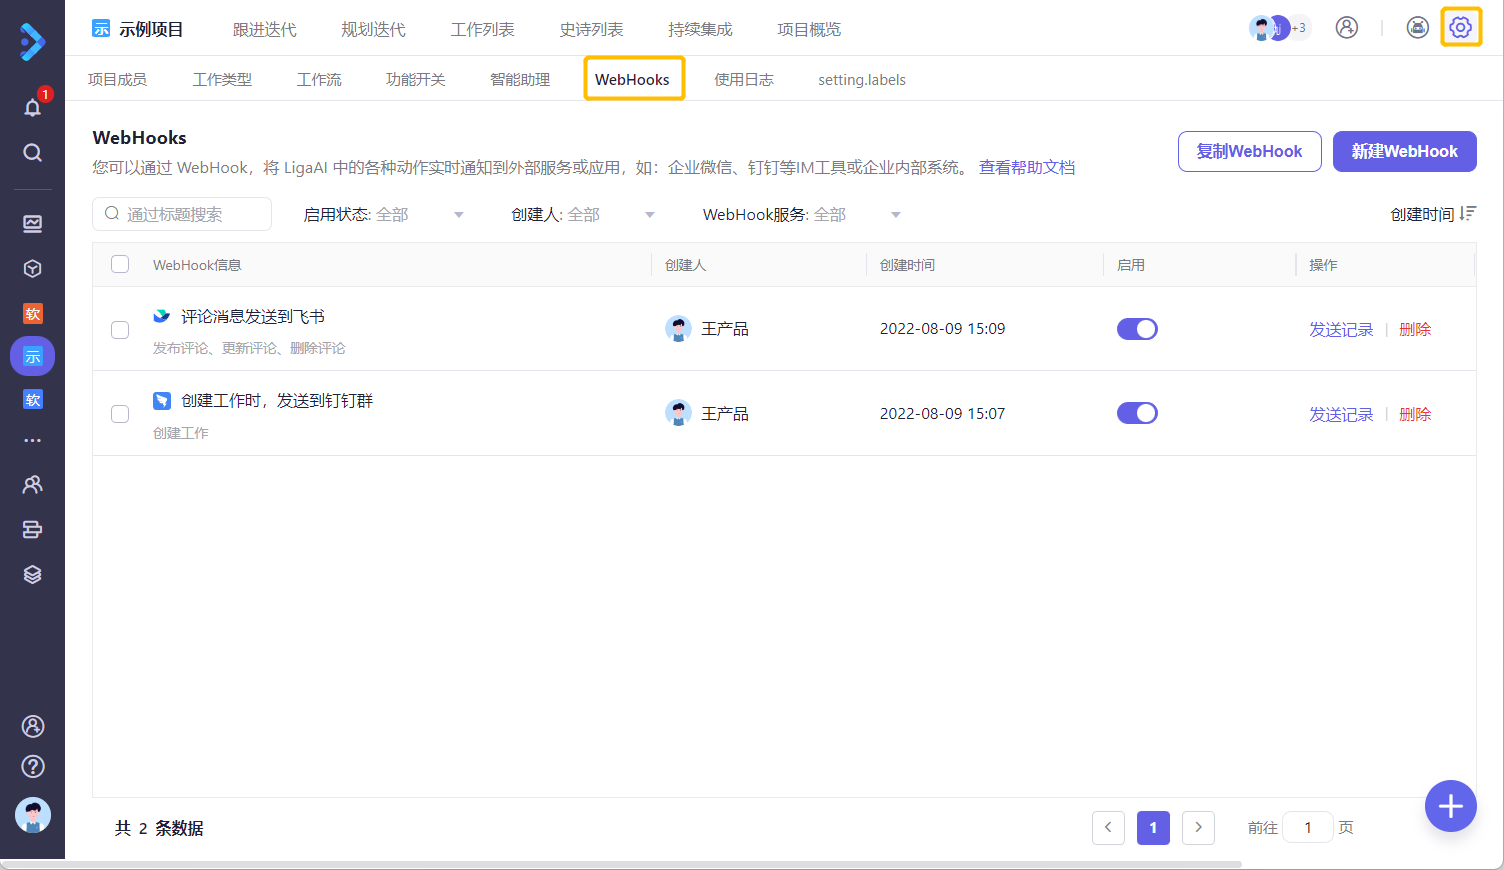This screenshot has height=870, width=1504.
Task: Open the 持续集成 menu item
Action: (700, 29)
